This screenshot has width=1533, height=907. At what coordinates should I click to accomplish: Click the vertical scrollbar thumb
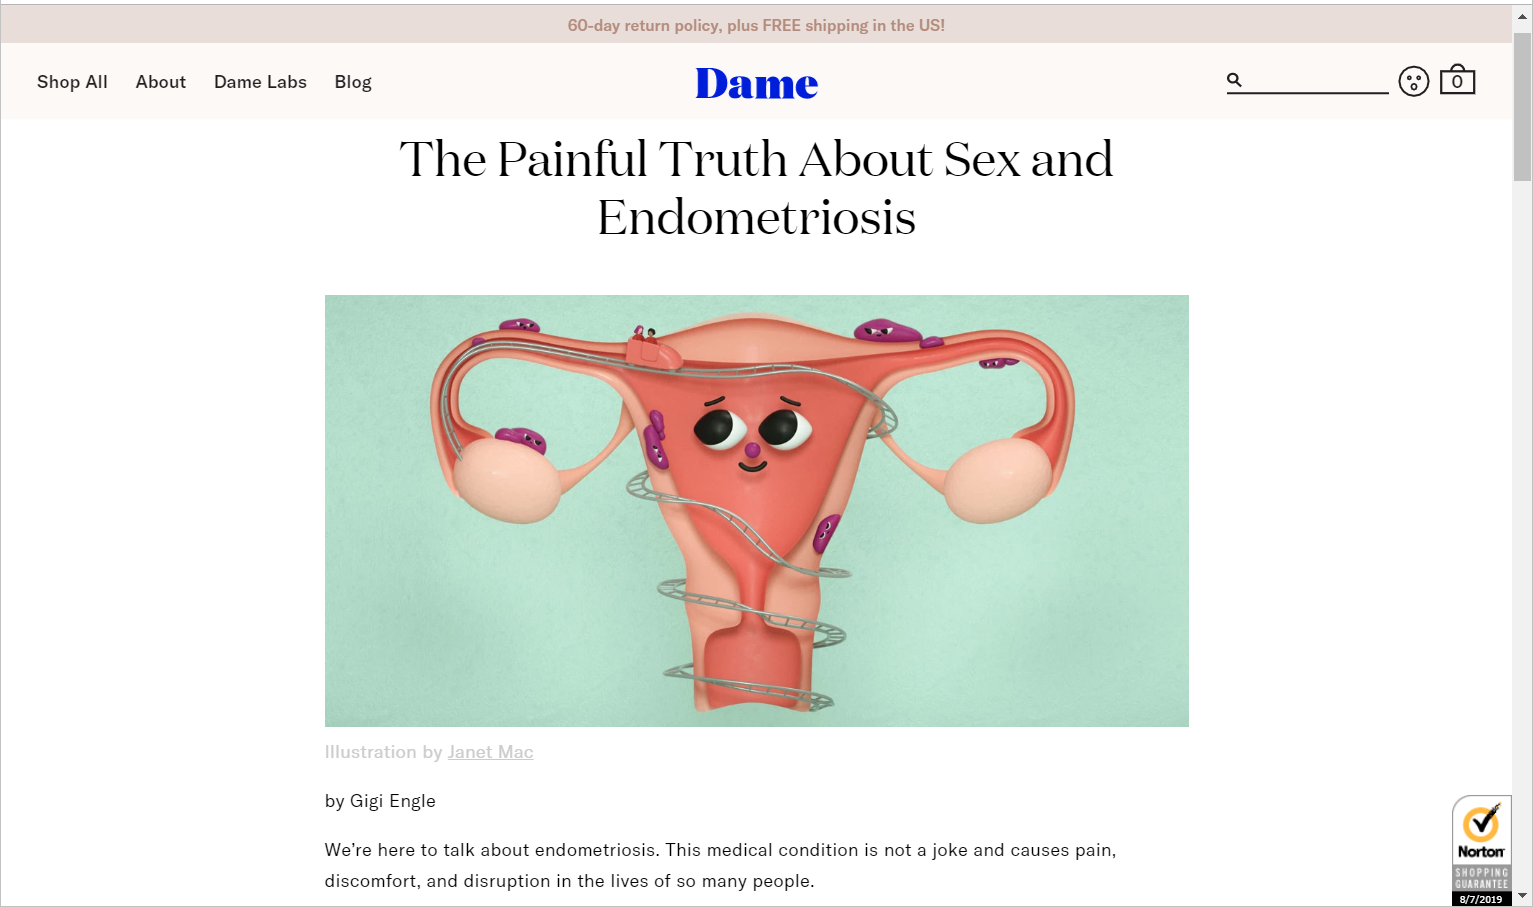click(x=1522, y=105)
